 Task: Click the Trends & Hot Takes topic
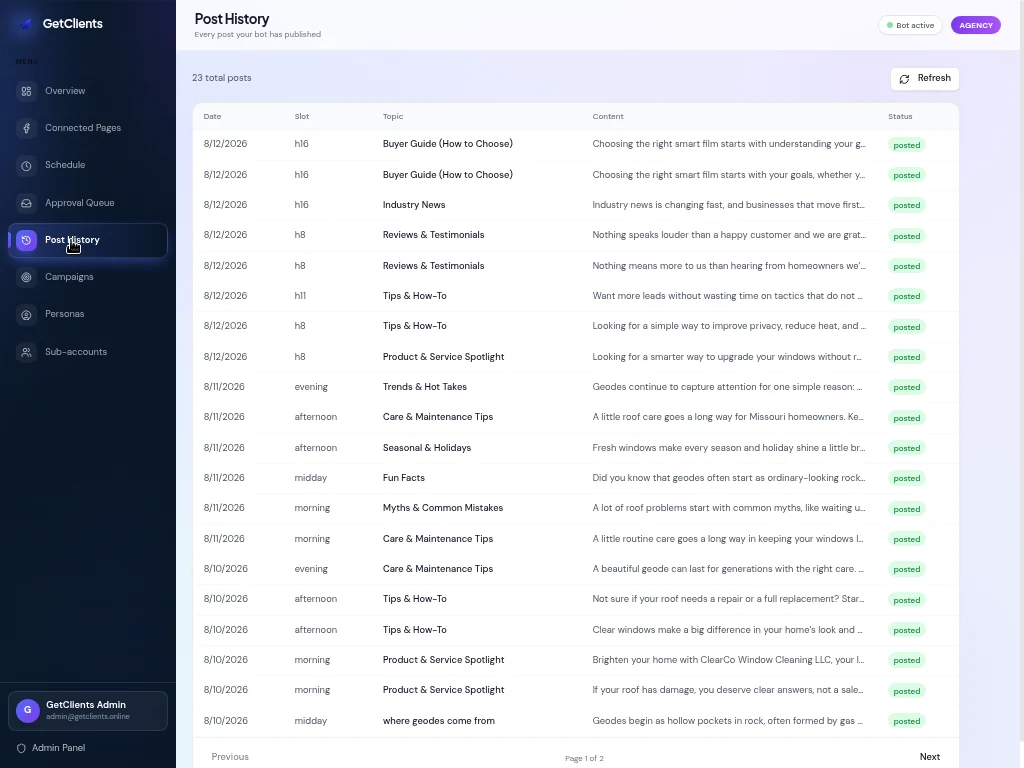[x=424, y=387]
